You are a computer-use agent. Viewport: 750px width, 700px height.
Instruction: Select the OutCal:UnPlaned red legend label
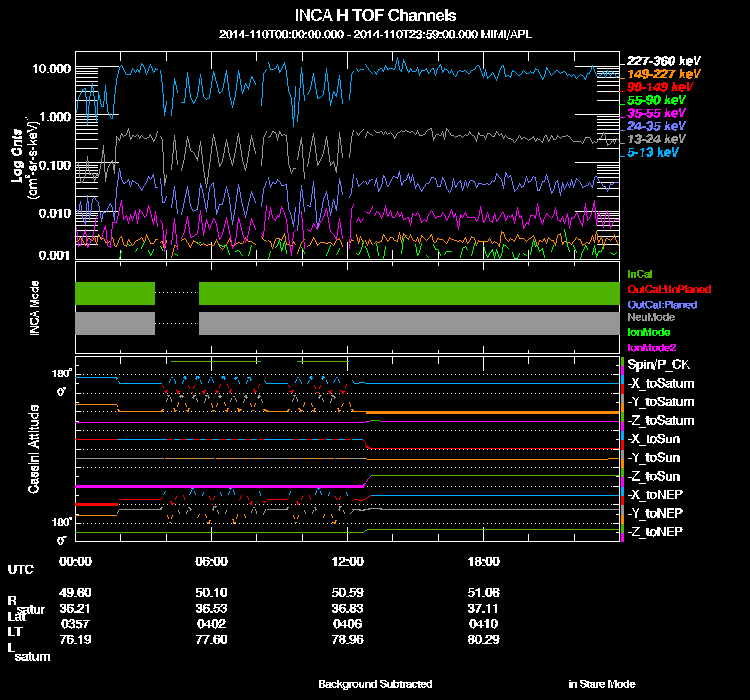coord(662,288)
